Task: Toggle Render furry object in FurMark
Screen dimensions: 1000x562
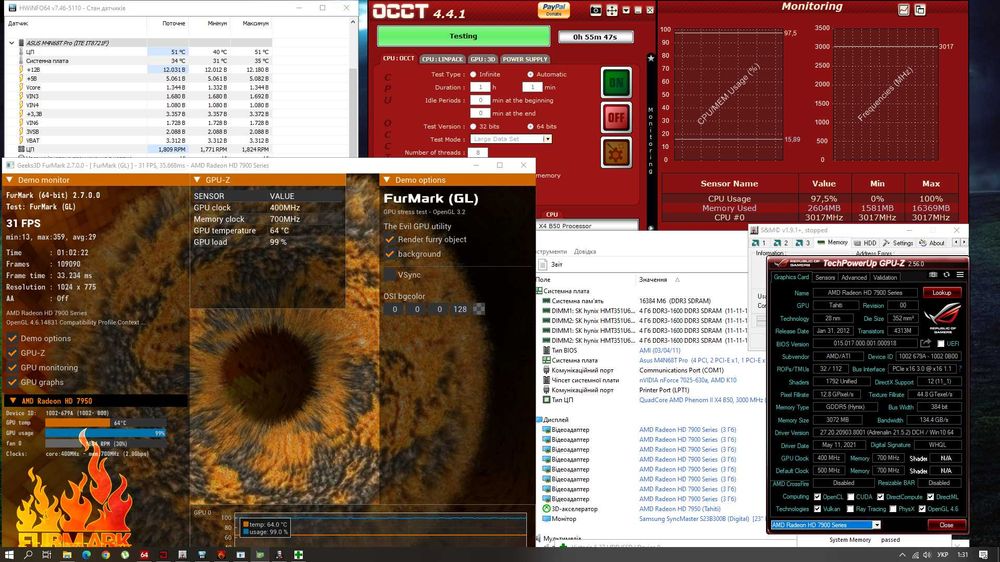Action: [390, 239]
